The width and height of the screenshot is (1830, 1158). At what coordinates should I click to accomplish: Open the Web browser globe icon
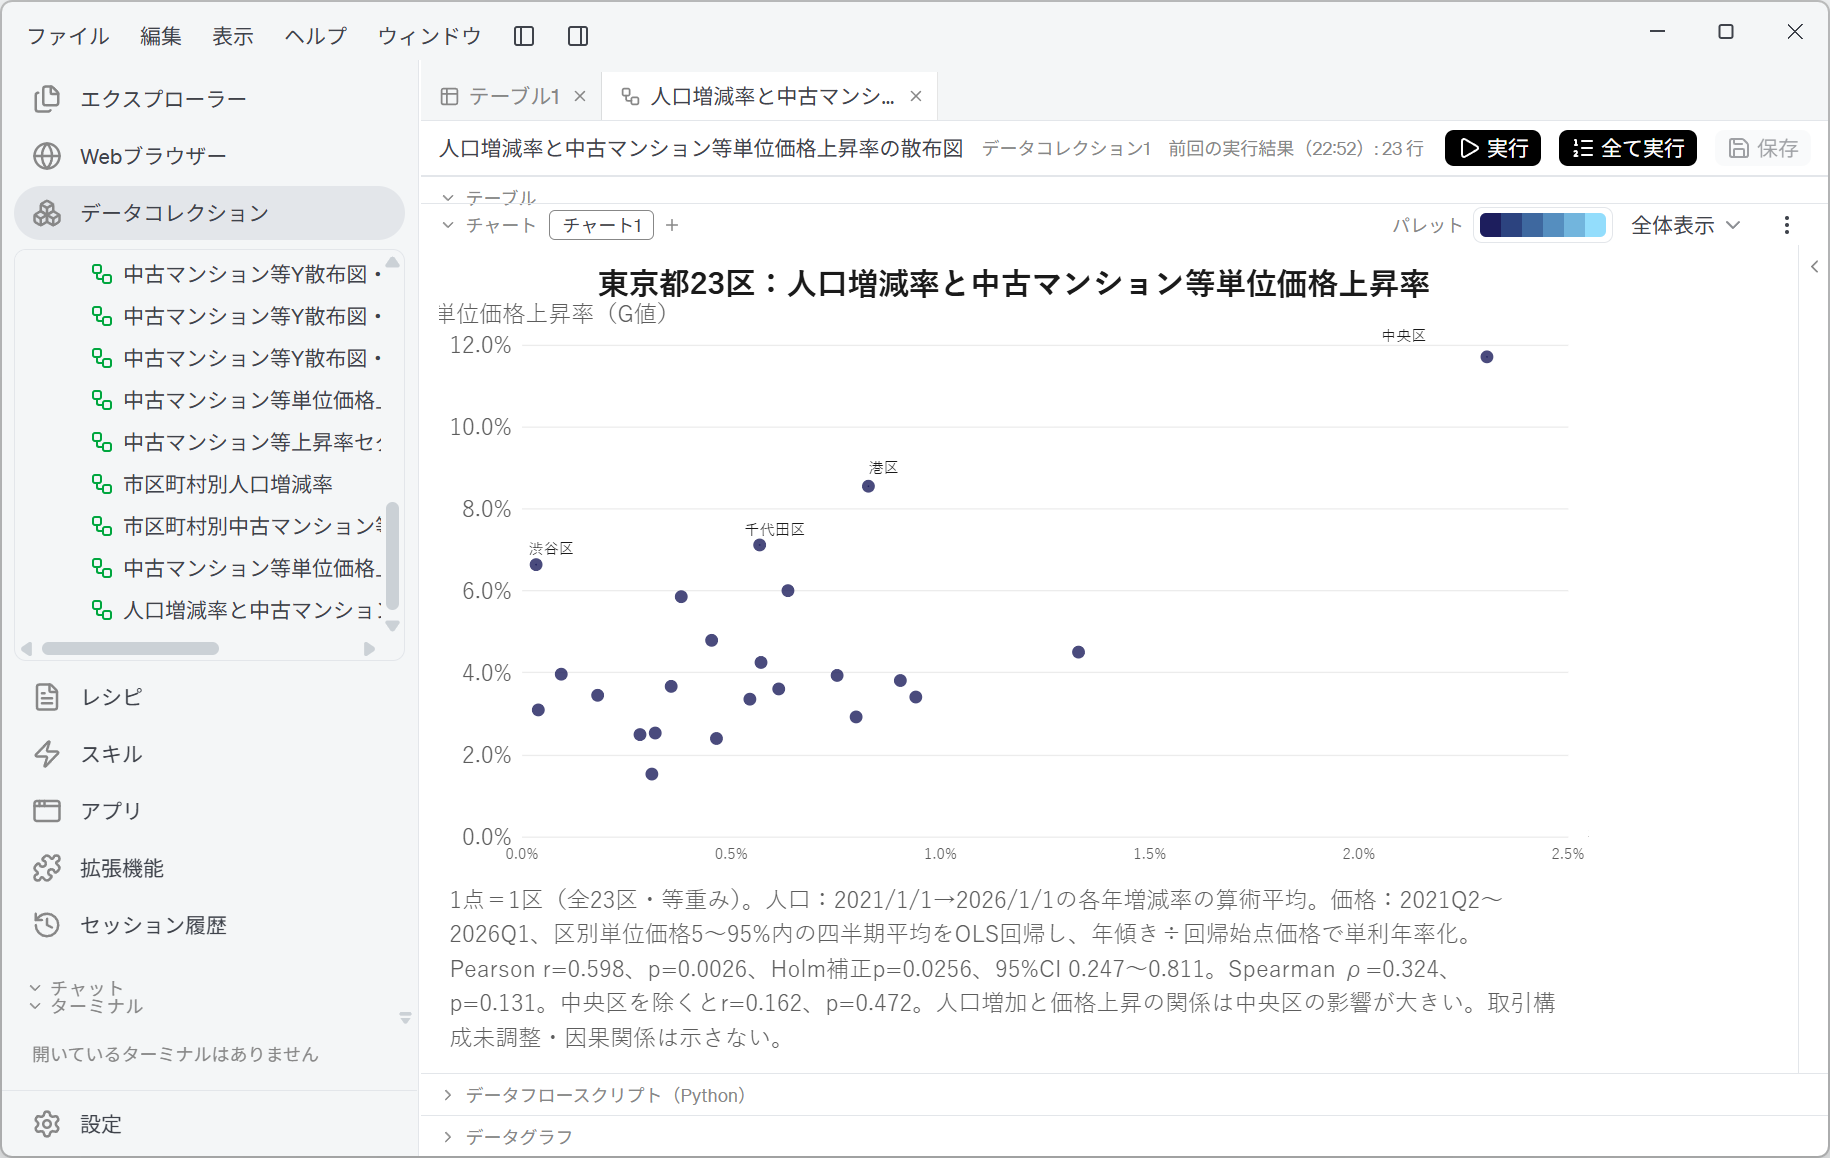tap(47, 156)
